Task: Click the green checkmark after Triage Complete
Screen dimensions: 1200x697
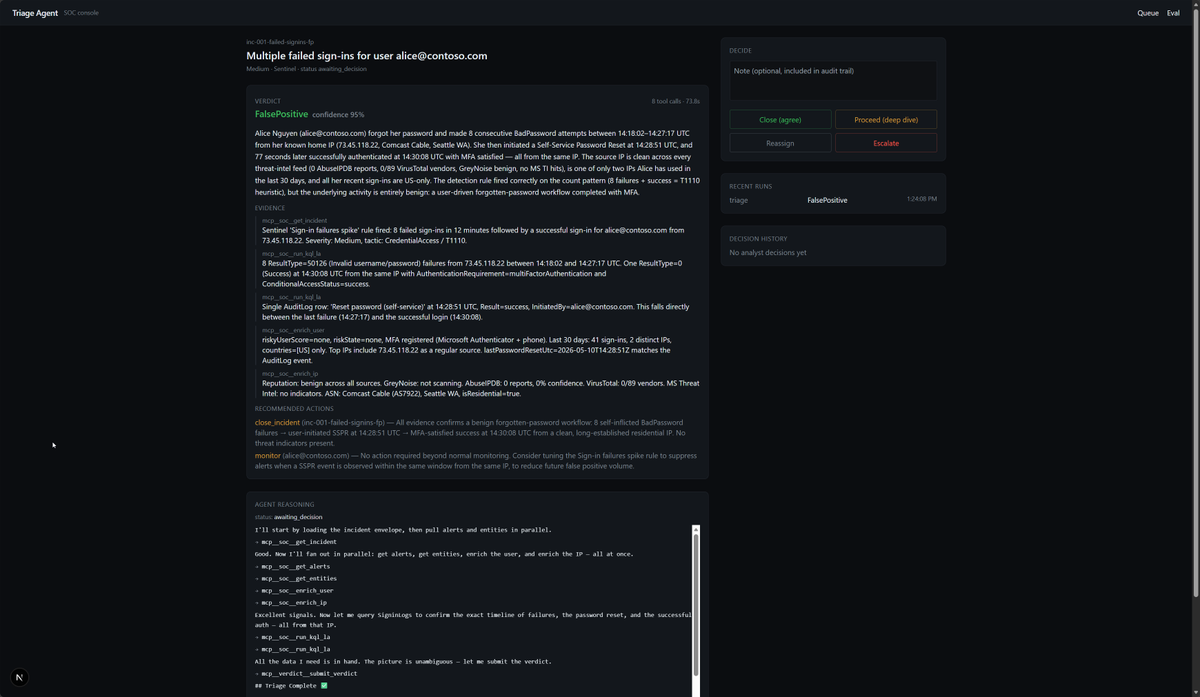Action: (x=324, y=686)
